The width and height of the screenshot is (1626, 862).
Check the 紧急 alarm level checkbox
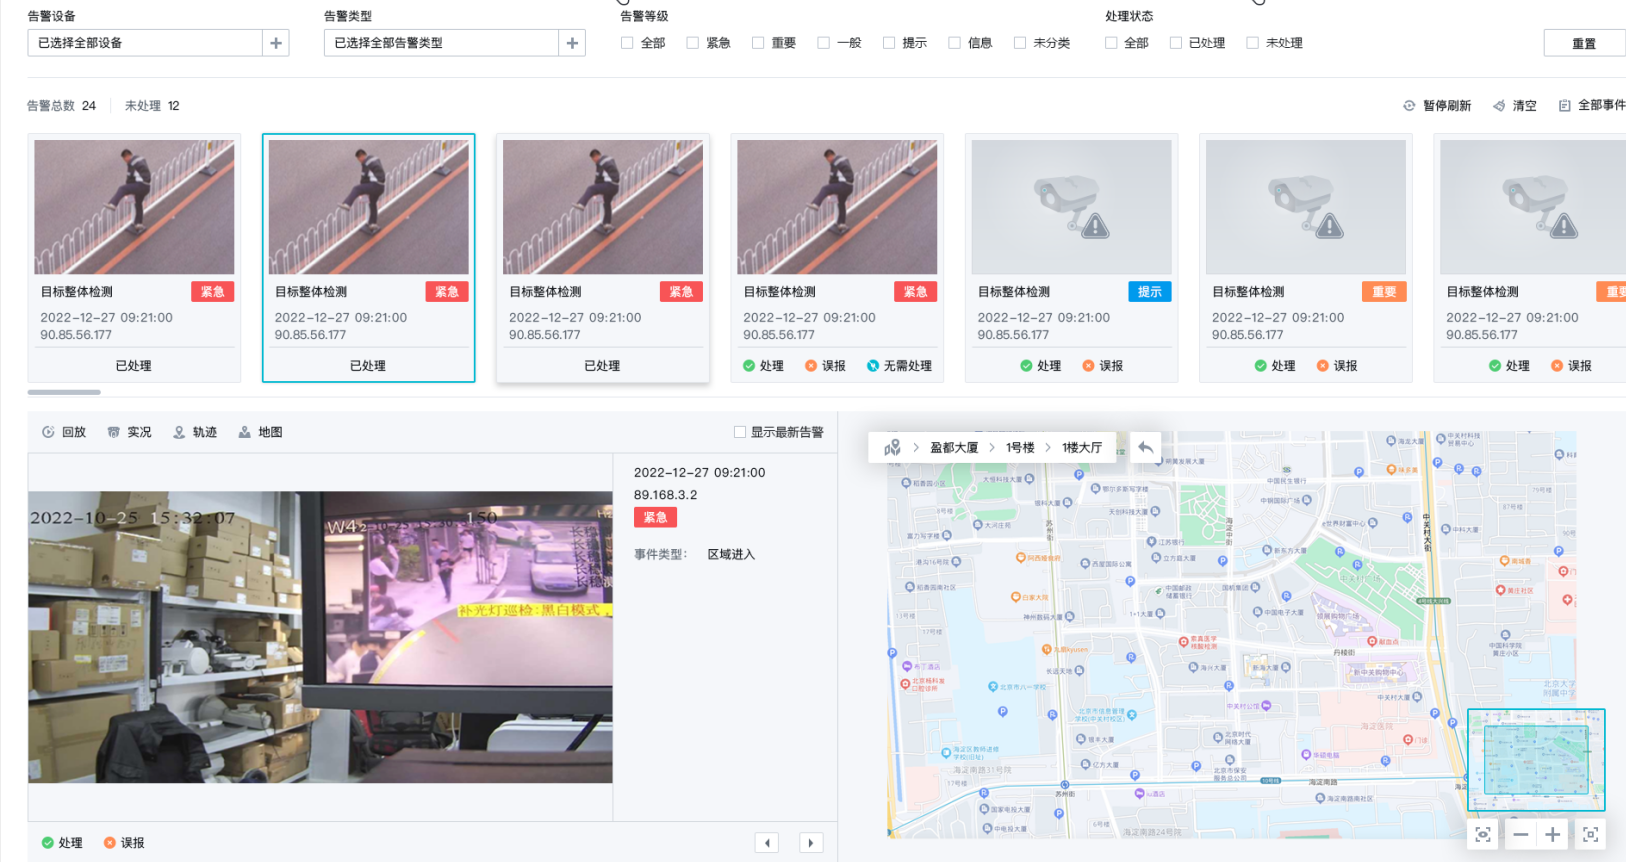pos(693,43)
